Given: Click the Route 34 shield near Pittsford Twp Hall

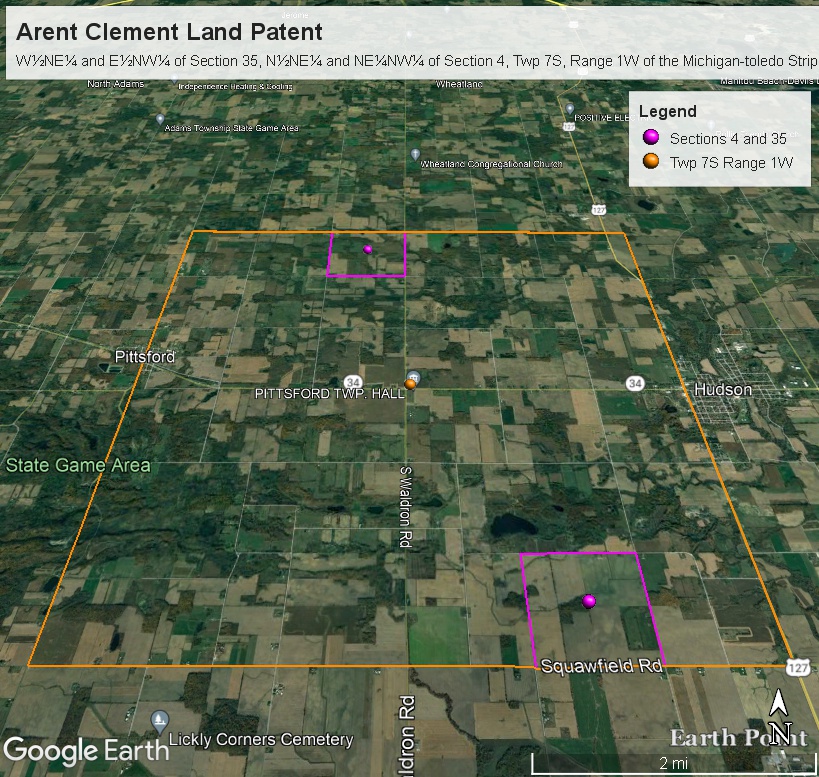Looking at the screenshot, I should 352,382.
